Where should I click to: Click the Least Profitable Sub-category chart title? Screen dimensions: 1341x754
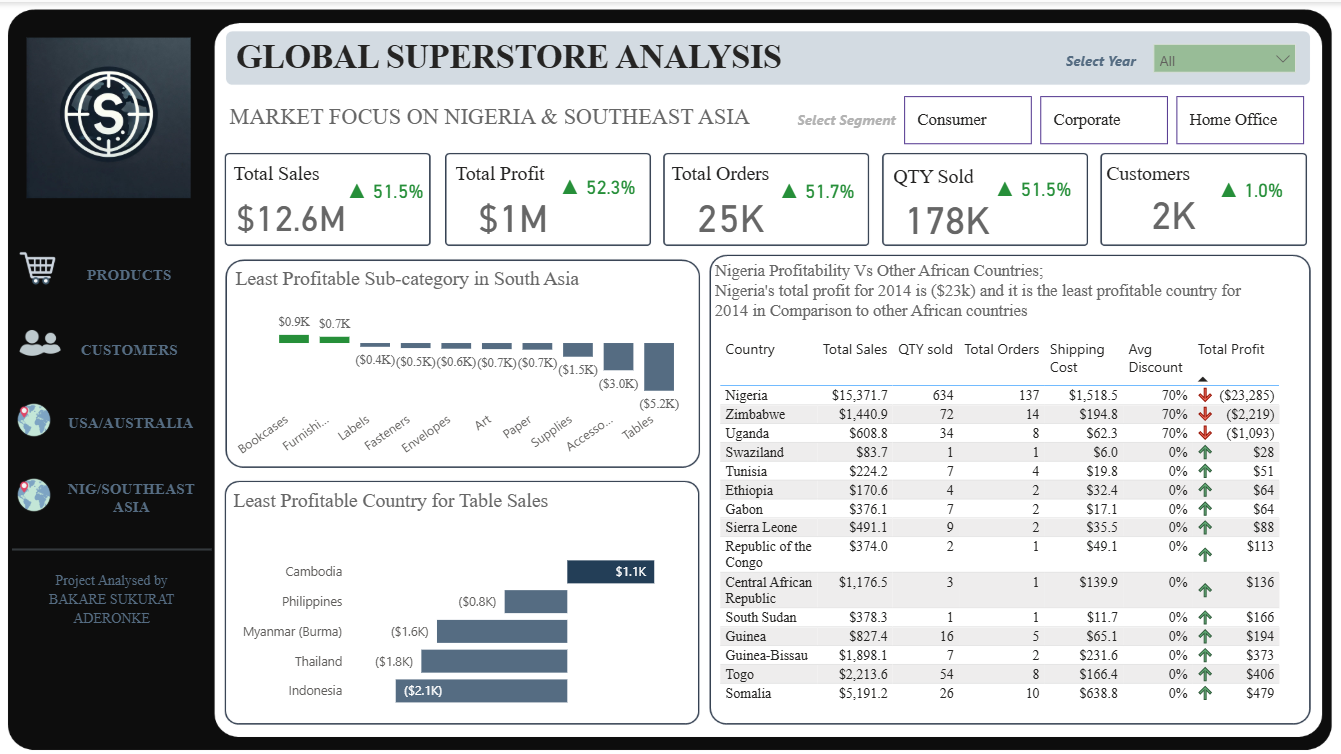tap(407, 279)
